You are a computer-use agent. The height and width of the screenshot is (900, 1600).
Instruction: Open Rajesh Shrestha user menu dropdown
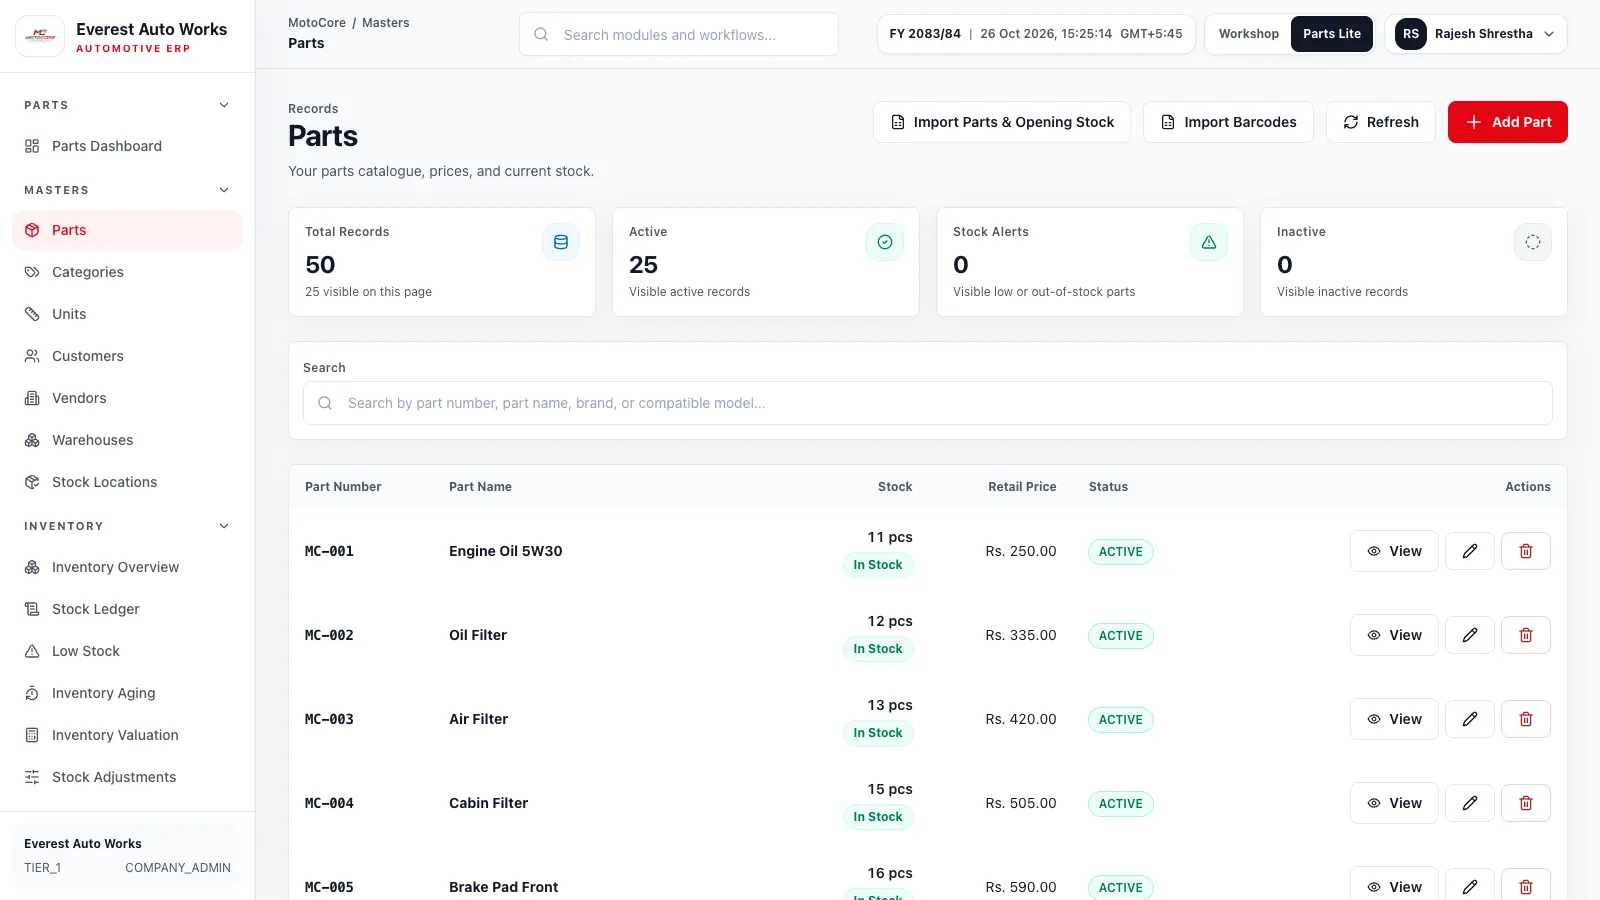tap(1476, 34)
